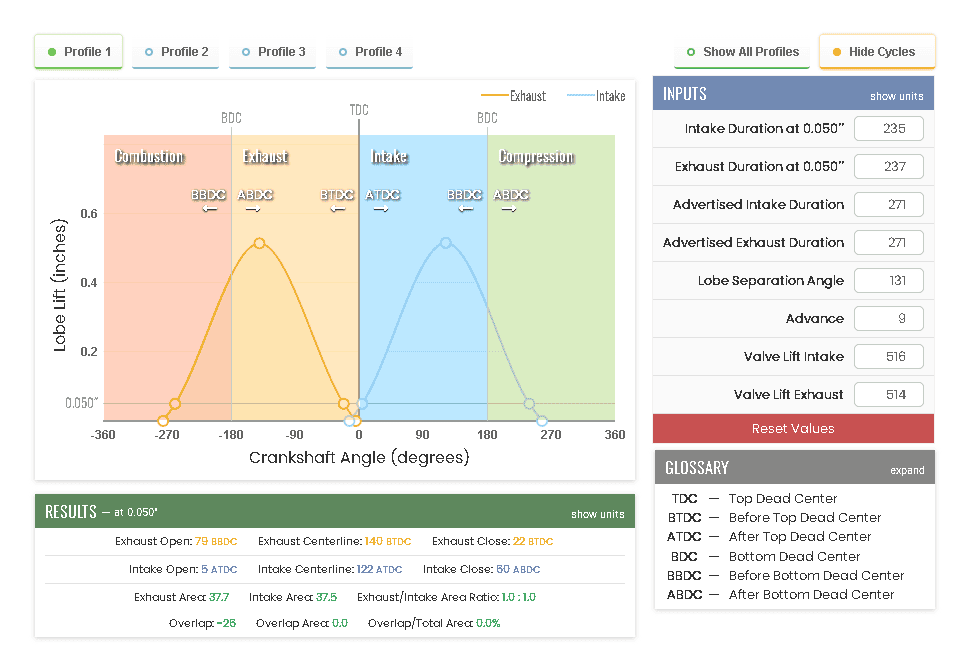Screen dimensions: 979x654
Task: Choose the Profile 4 tab
Action: (369, 52)
